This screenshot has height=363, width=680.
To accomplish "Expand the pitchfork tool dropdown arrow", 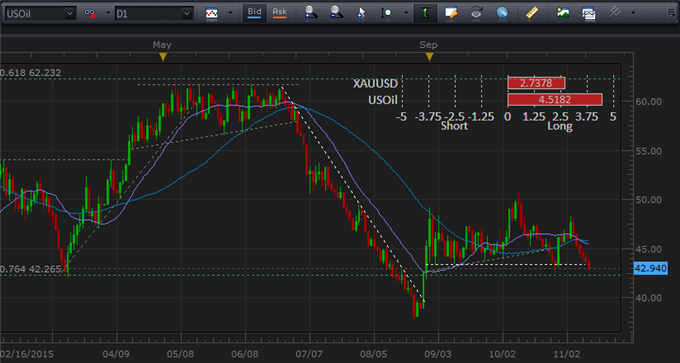I will pyautogui.click(x=634, y=13).
